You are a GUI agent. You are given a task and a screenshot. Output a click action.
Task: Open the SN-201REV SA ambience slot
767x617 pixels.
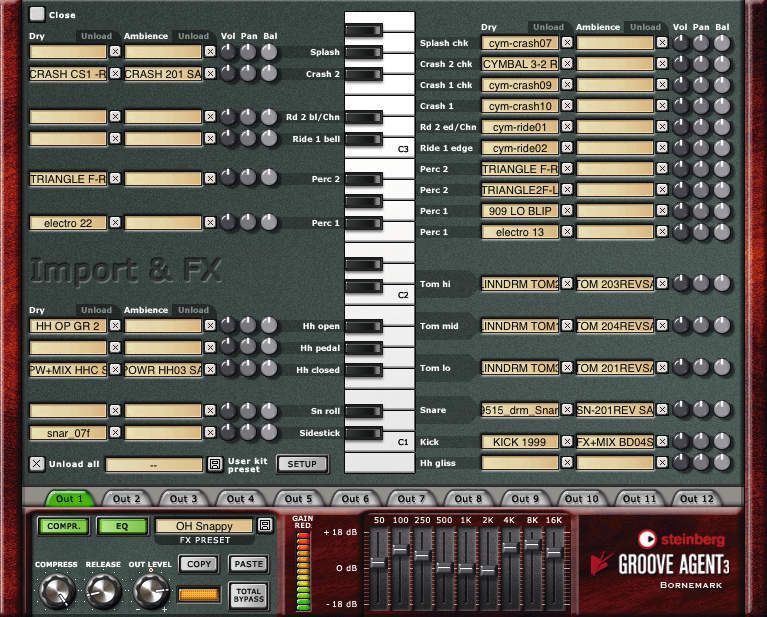(615, 410)
